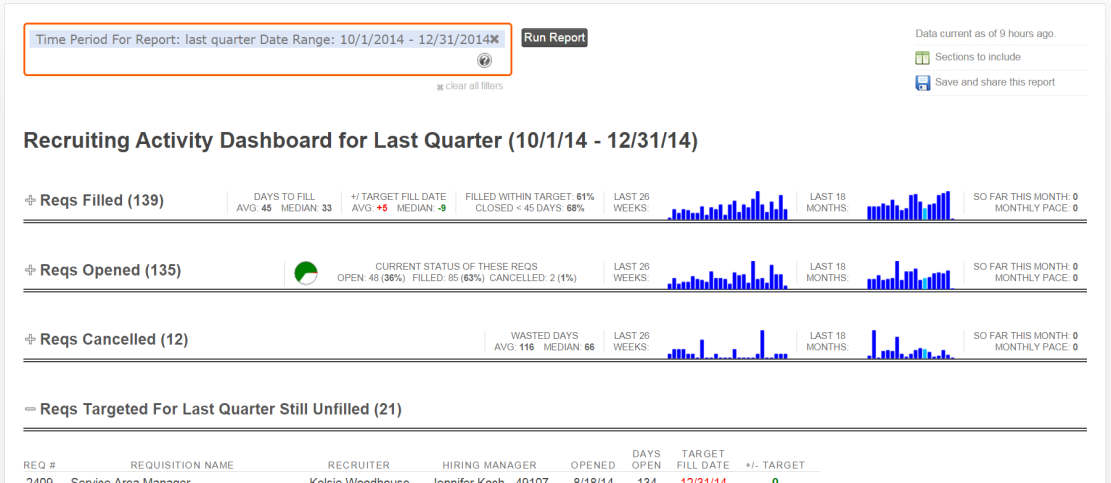The image size is (1111, 483).
Task: Collapse Reqs Targeted Still Unfilled section
Action: point(30,409)
